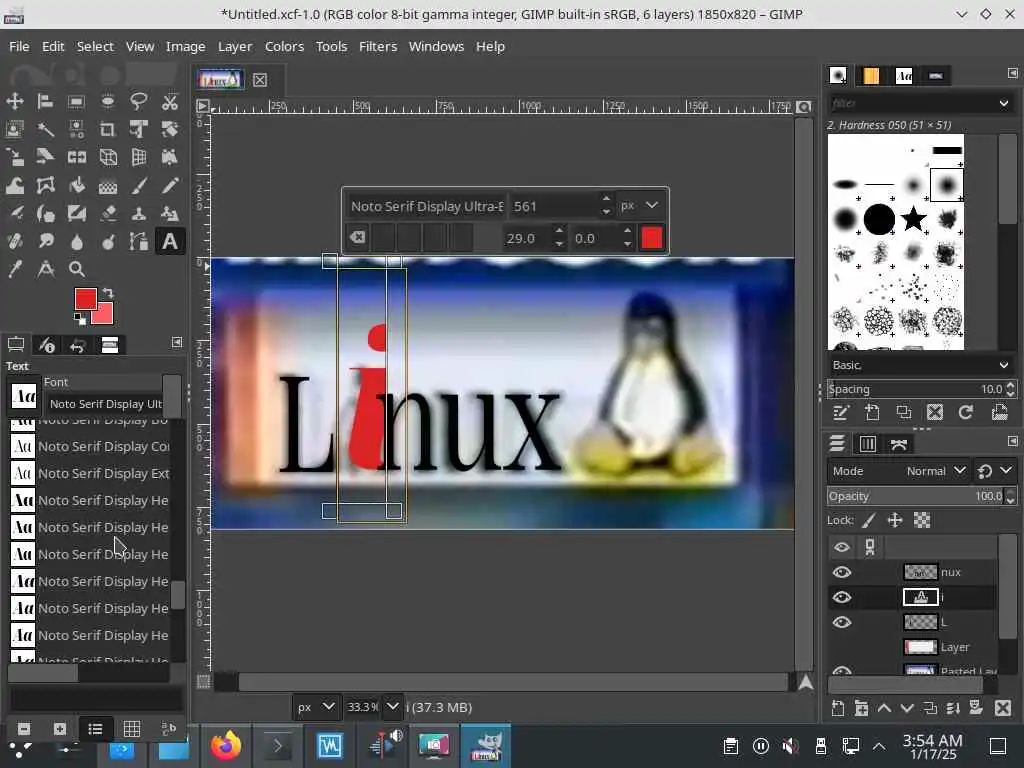Increase the text size 561 stepper

click(x=606, y=199)
